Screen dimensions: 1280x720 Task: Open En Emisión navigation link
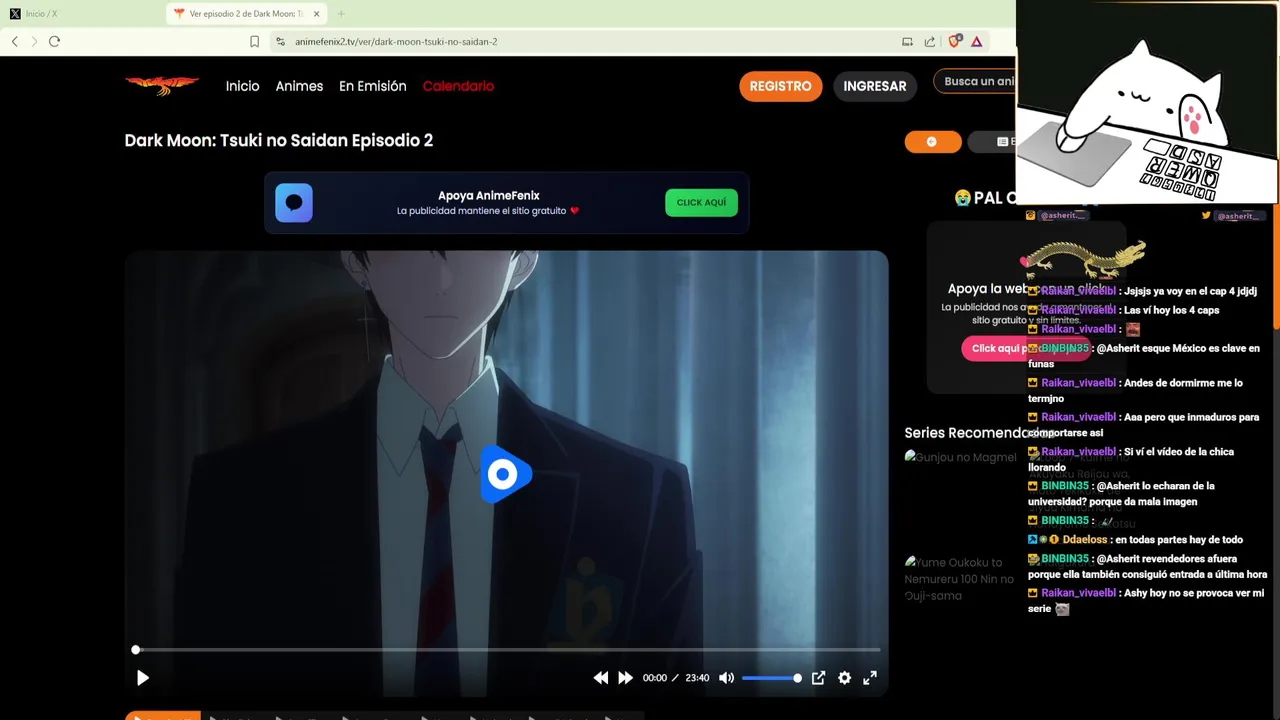pyautogui.click(x=372, y=86)
